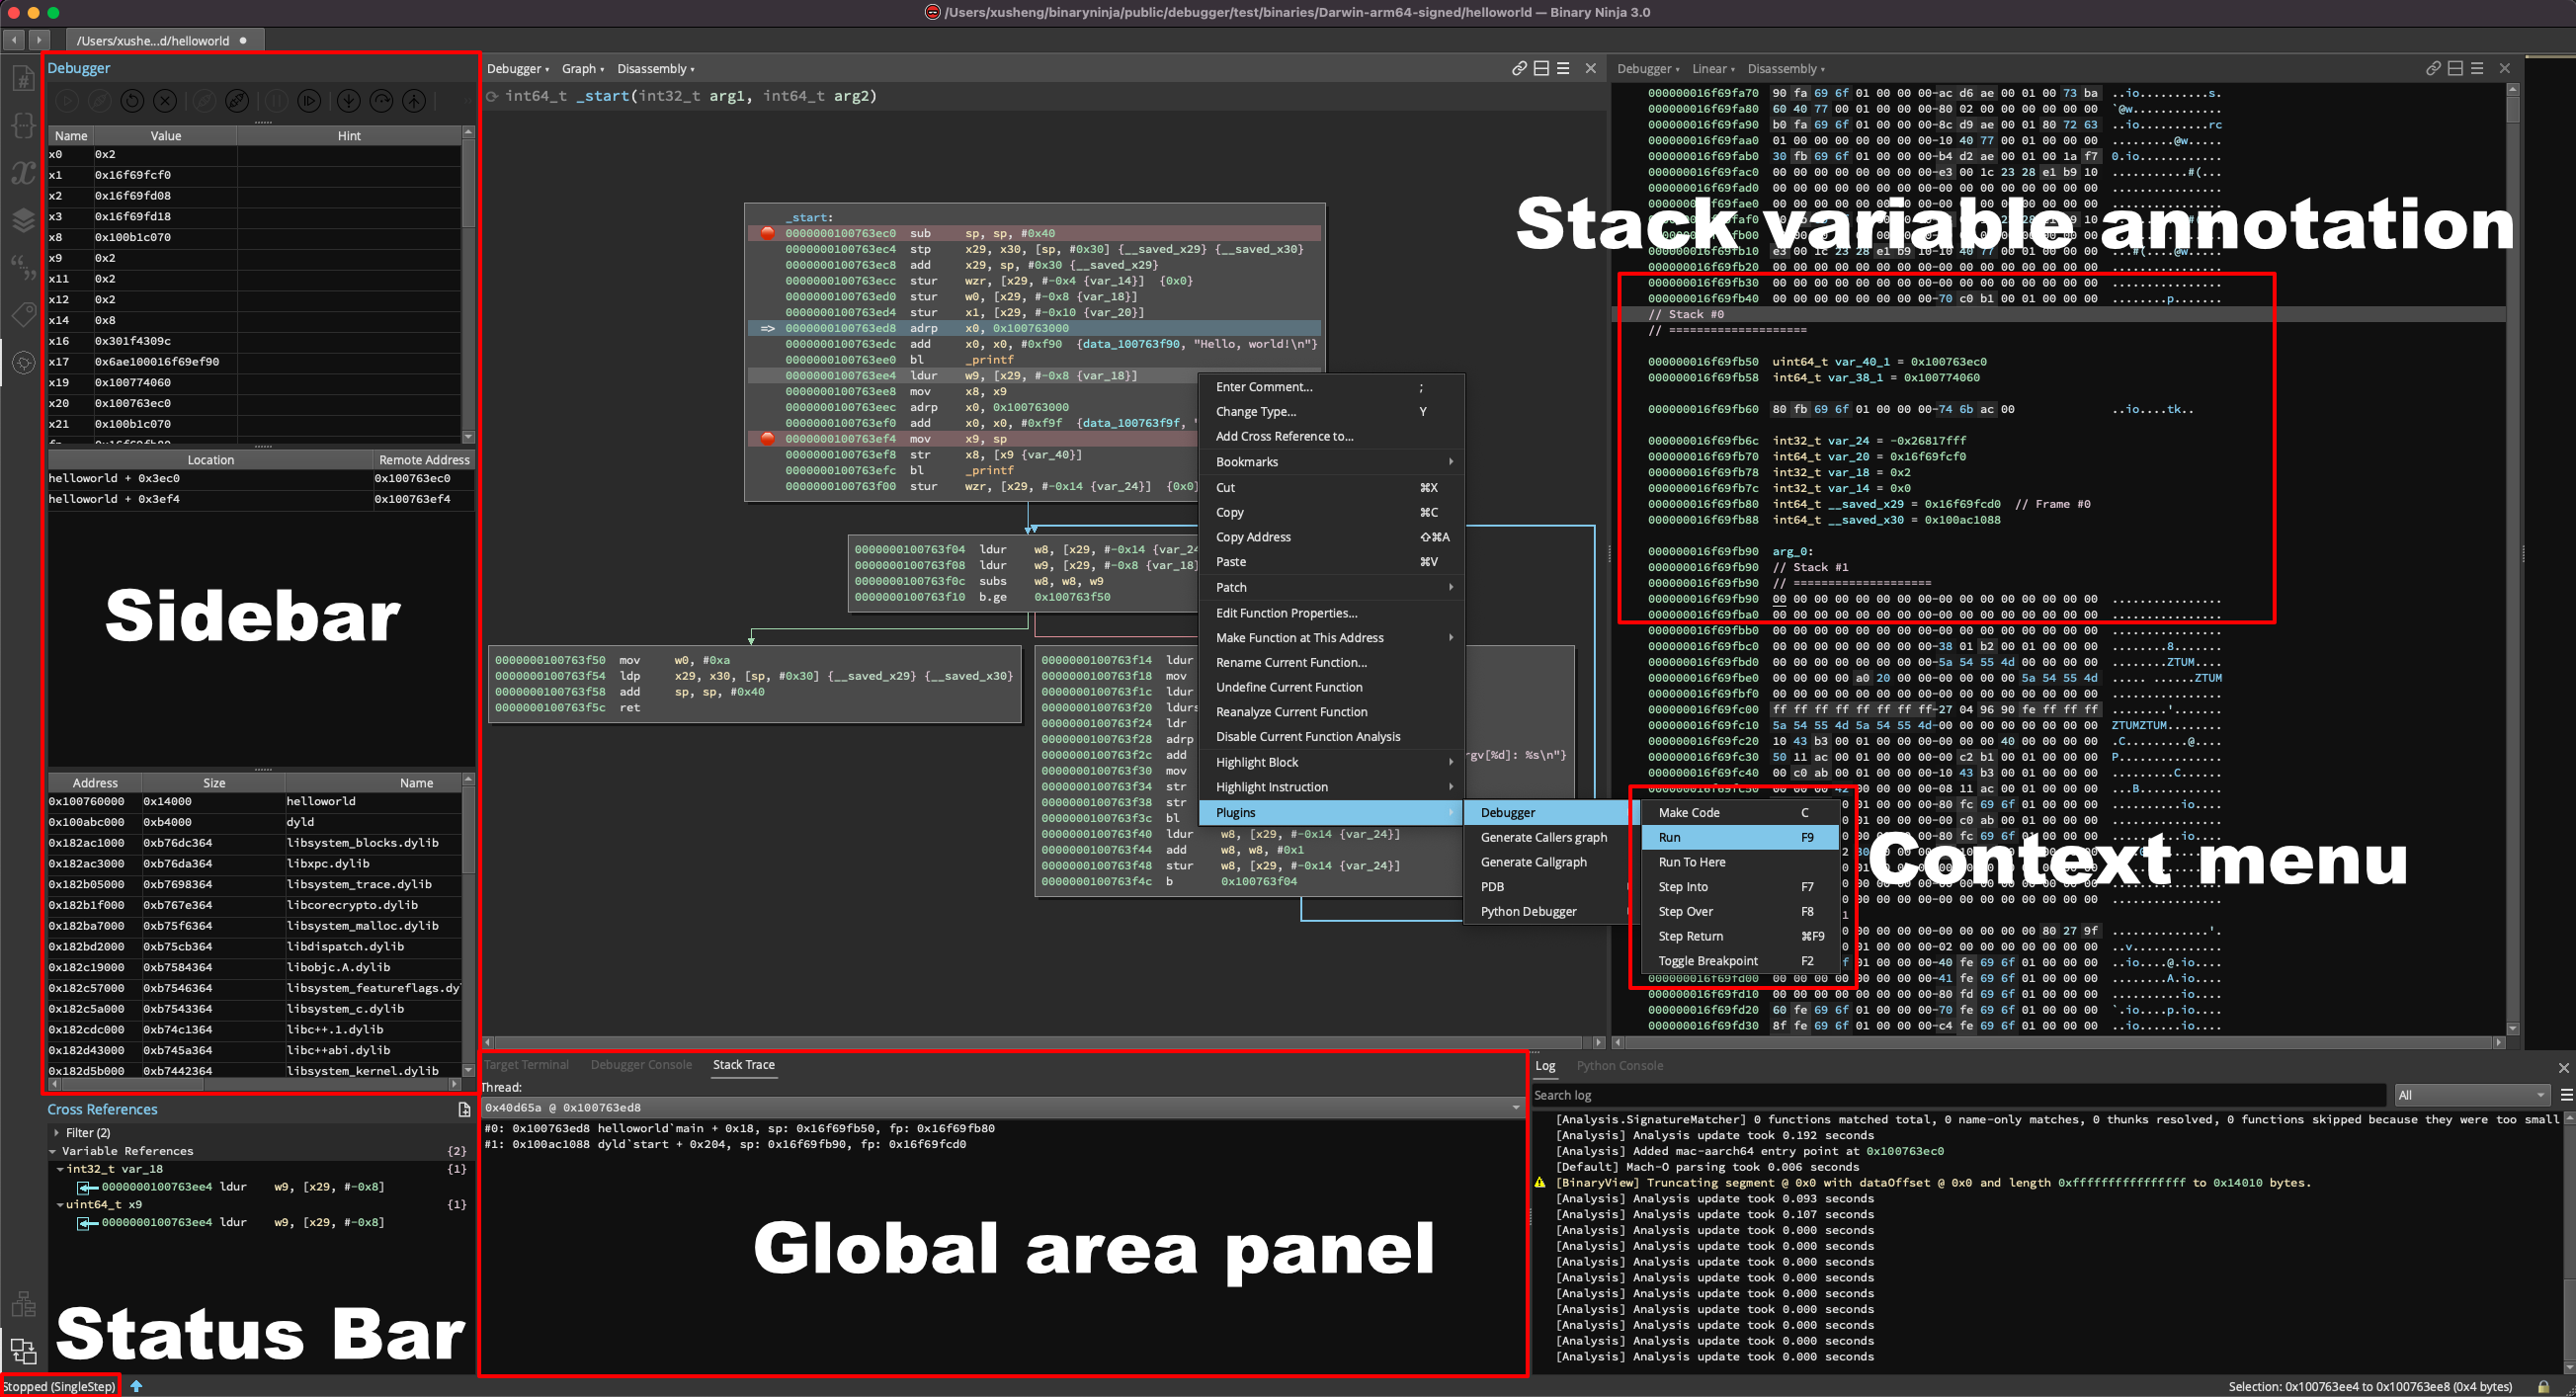The height and width of the screenshot is (1397, 2576).
Task: Open the cross references sidebar icon
Action: (x=23, y=1351)
